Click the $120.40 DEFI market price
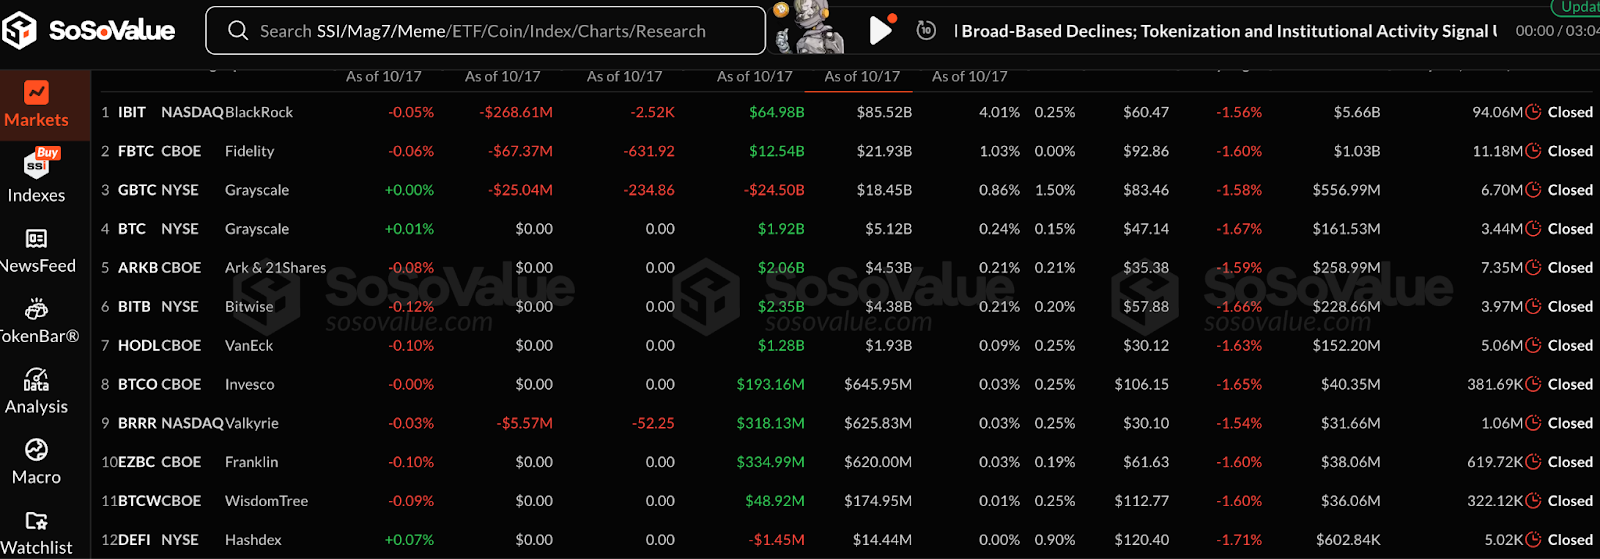The width and height of the screenshot is (1600, 559). point(1142,540)
